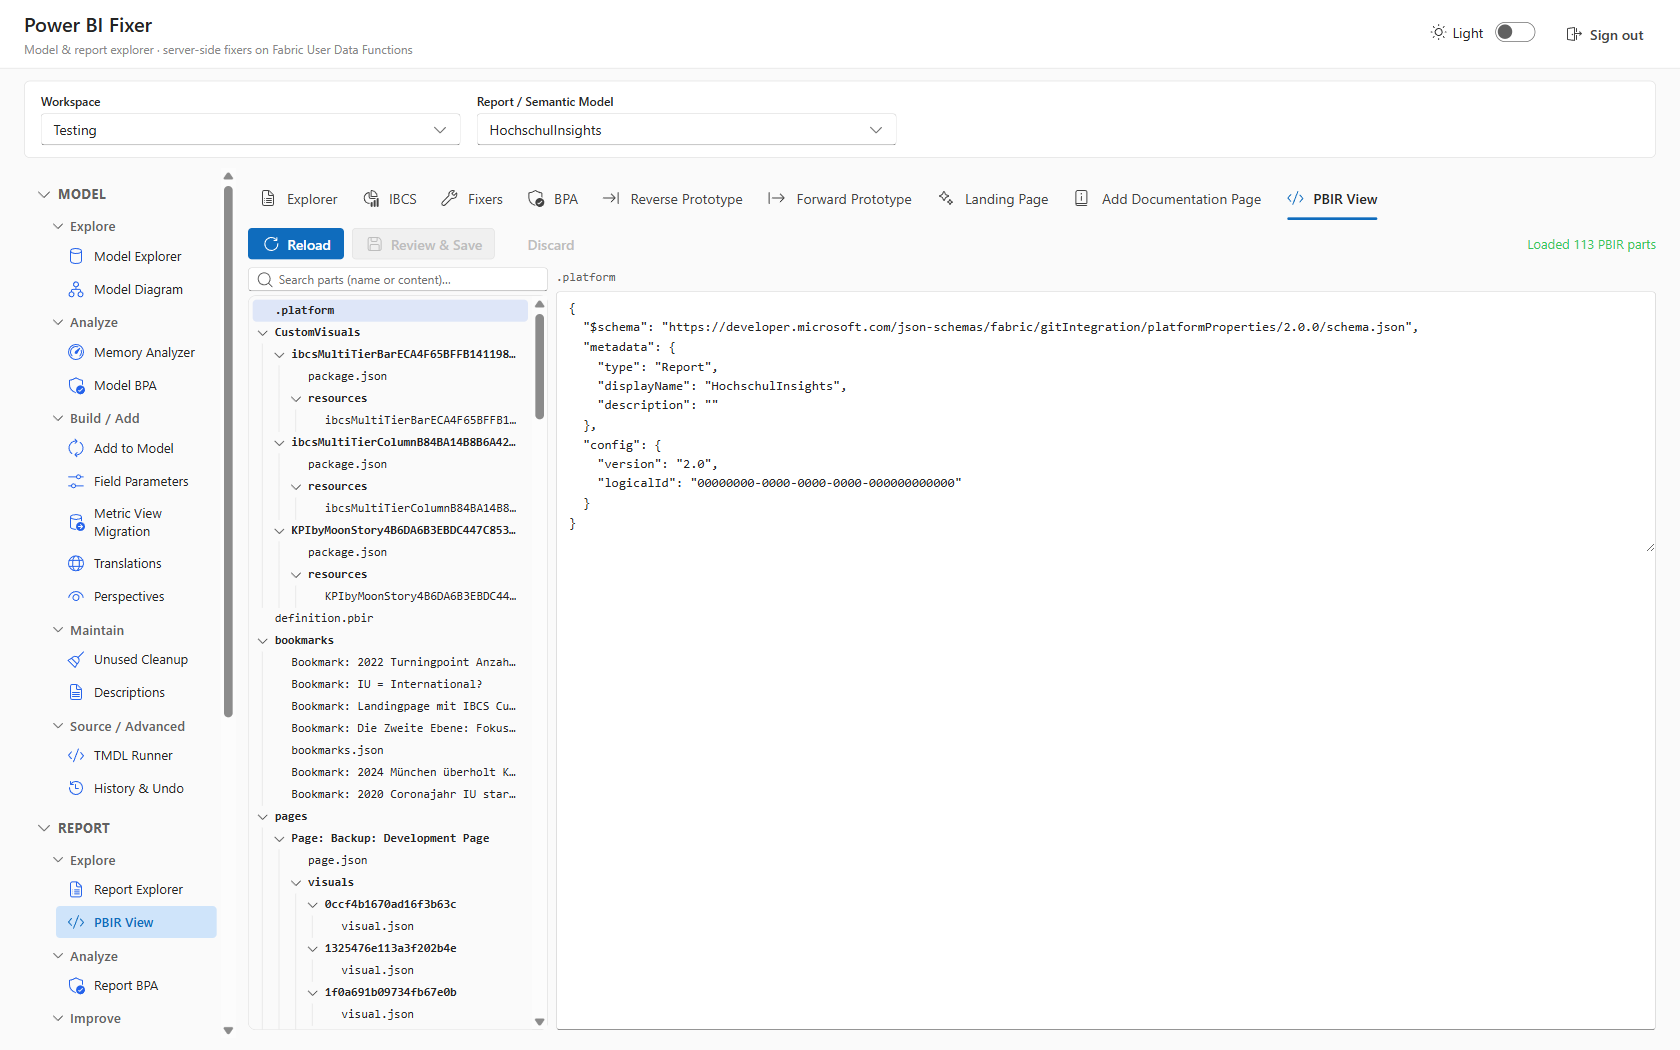Open the Workspace dropdown showing Testing
The width and height of the screenshot is (1680, 1050).
coord(250,130)
